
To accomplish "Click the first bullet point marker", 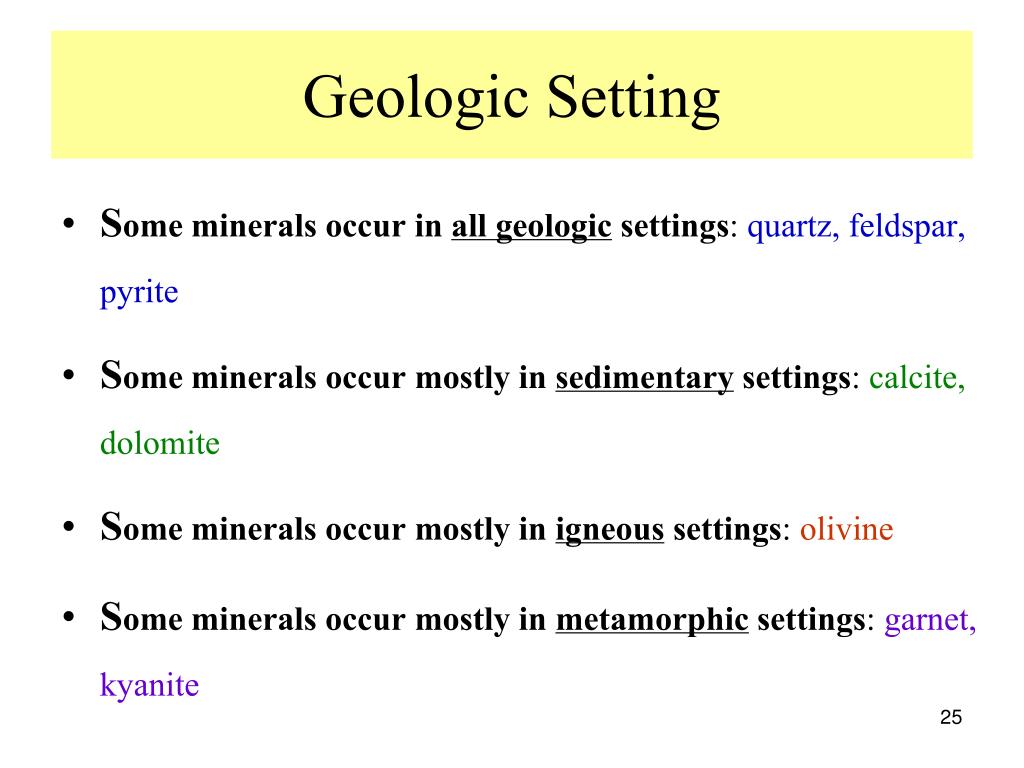I will [x=69, y=224].
